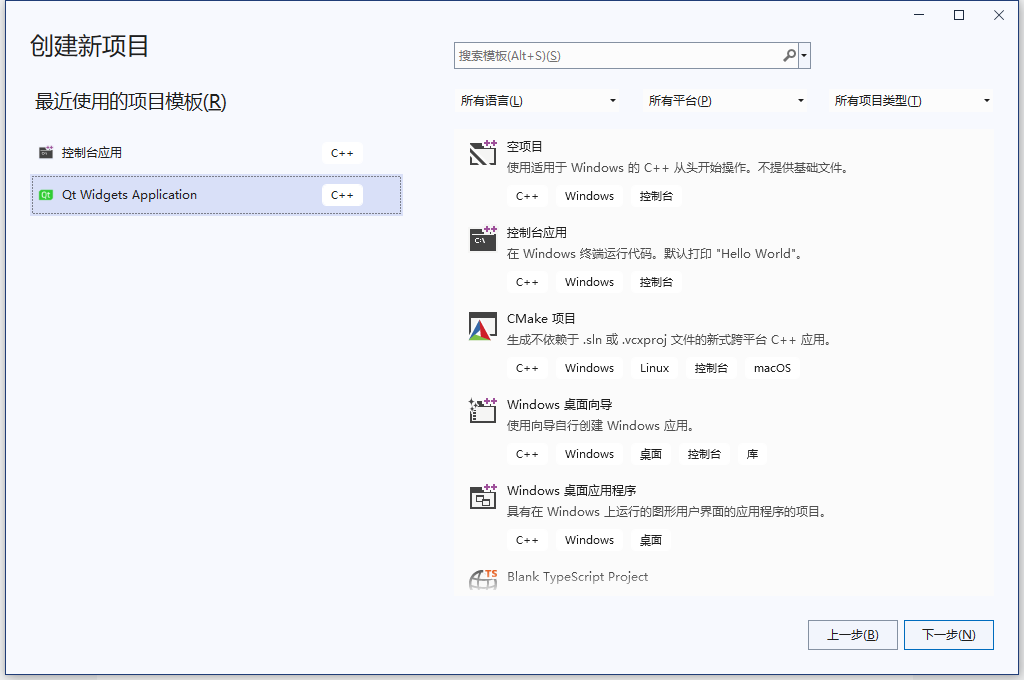Click the 空项目 description text
1024x680 pixels.
coord(679,168)
